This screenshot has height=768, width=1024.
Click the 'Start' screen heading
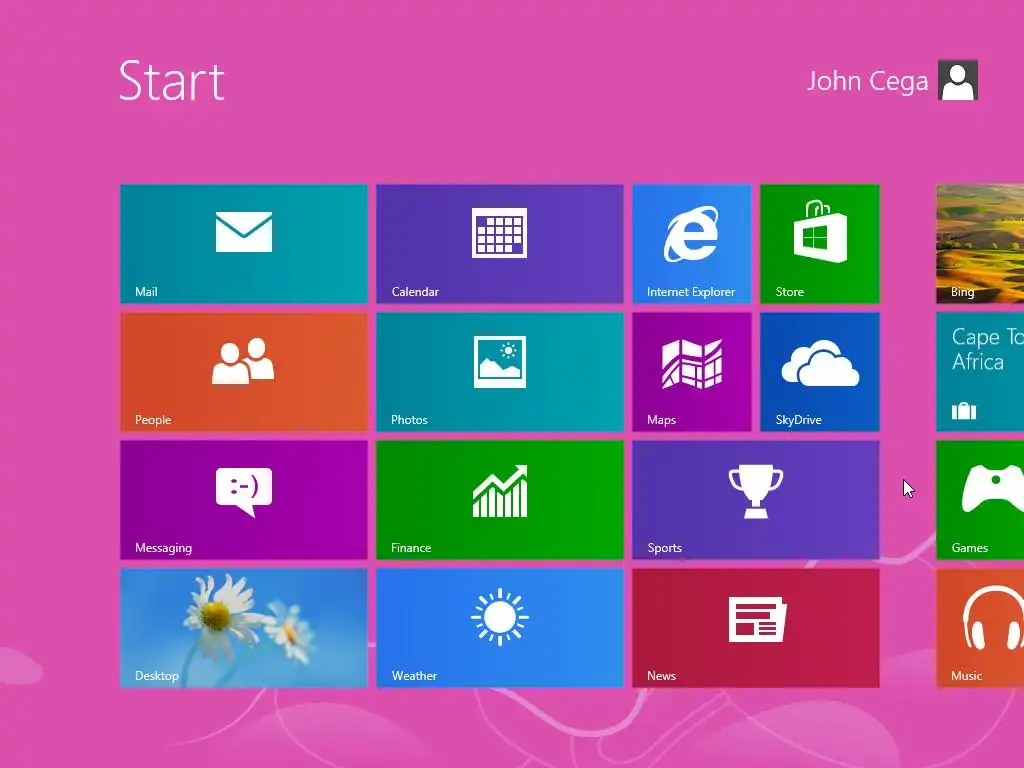172,81
